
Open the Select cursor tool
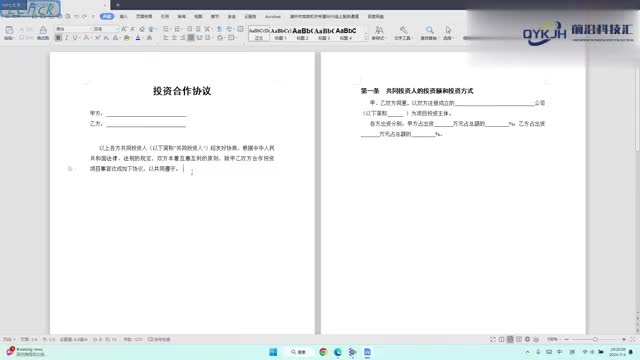448,33
